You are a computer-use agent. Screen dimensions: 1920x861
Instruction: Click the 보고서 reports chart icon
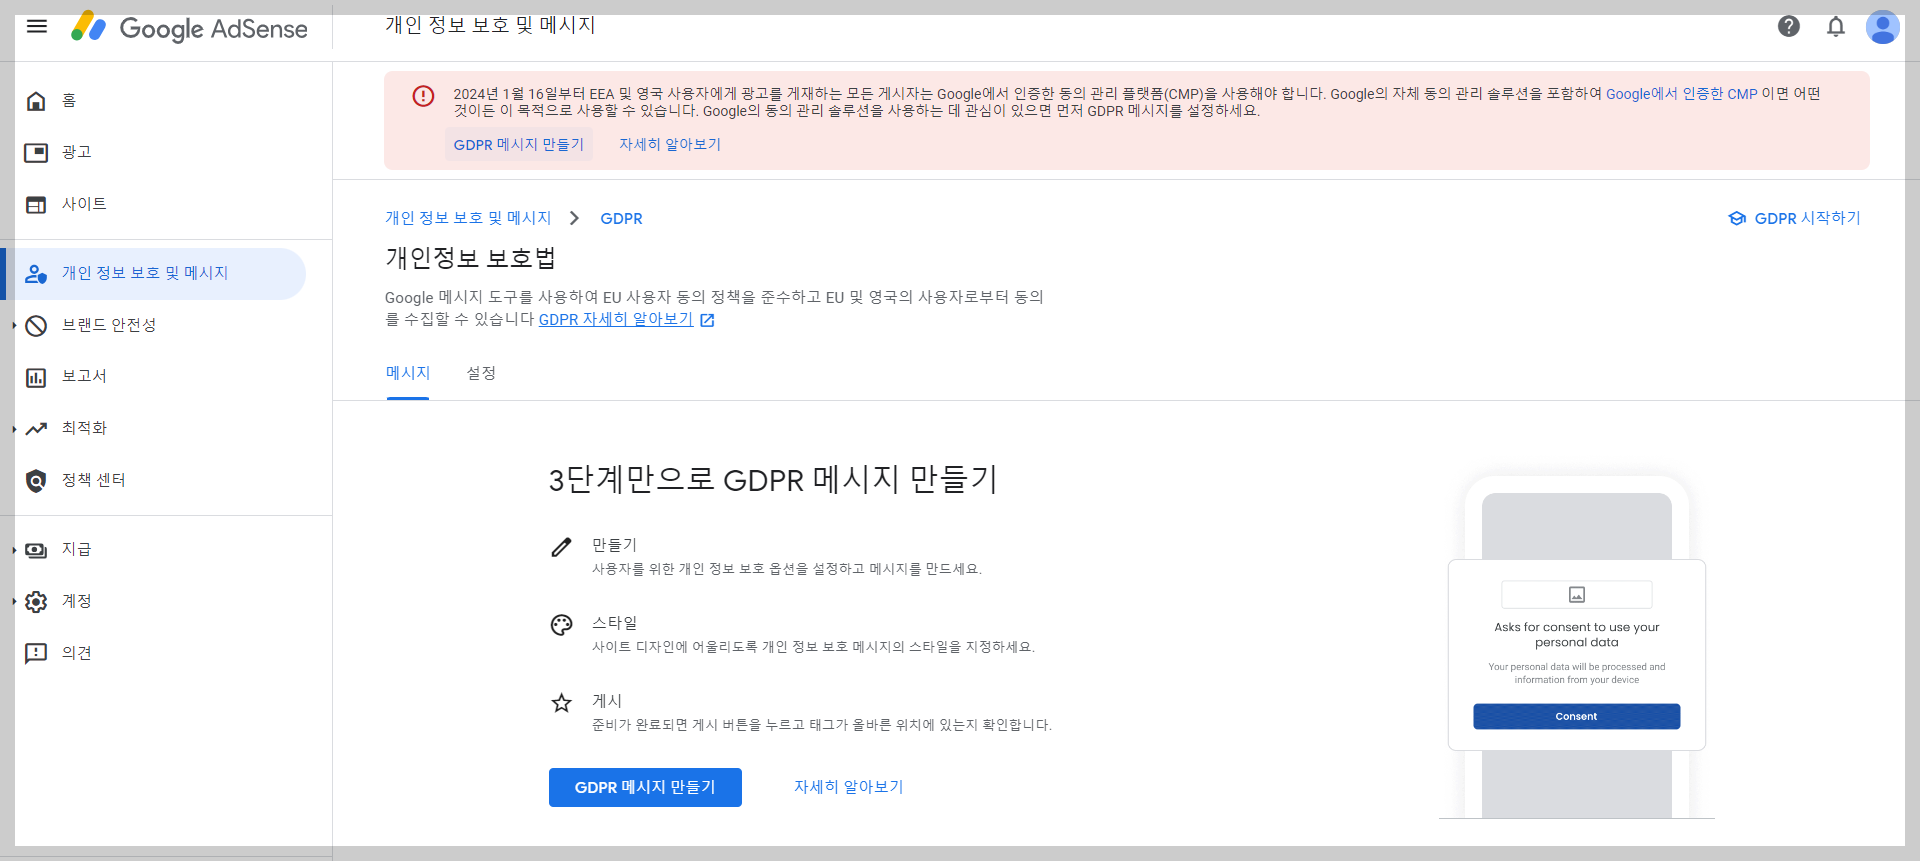click(36, 377)
